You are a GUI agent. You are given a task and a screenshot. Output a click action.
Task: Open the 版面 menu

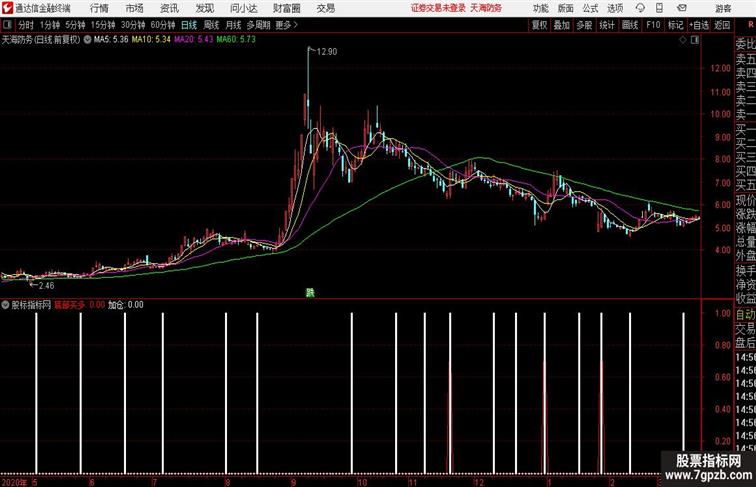click(x=566, y=8)
